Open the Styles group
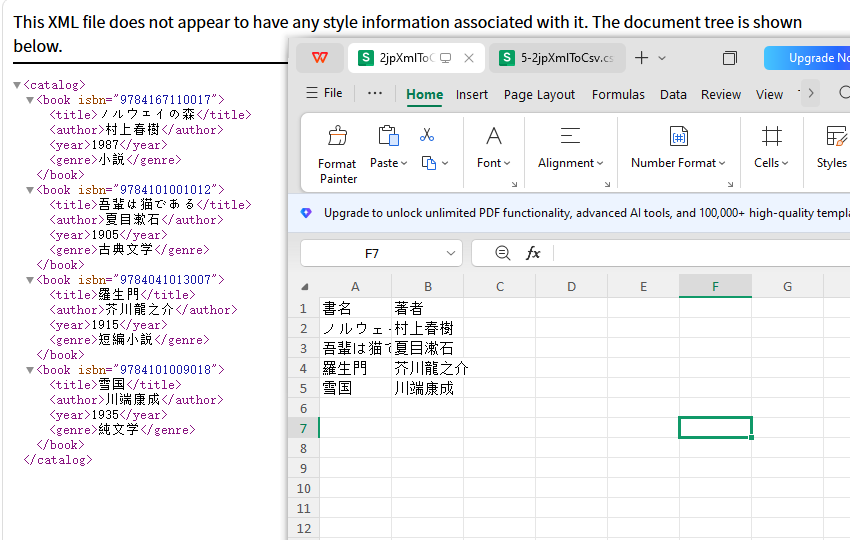The height and width of the screenshot is (540, 850). [x=833, y=147]
